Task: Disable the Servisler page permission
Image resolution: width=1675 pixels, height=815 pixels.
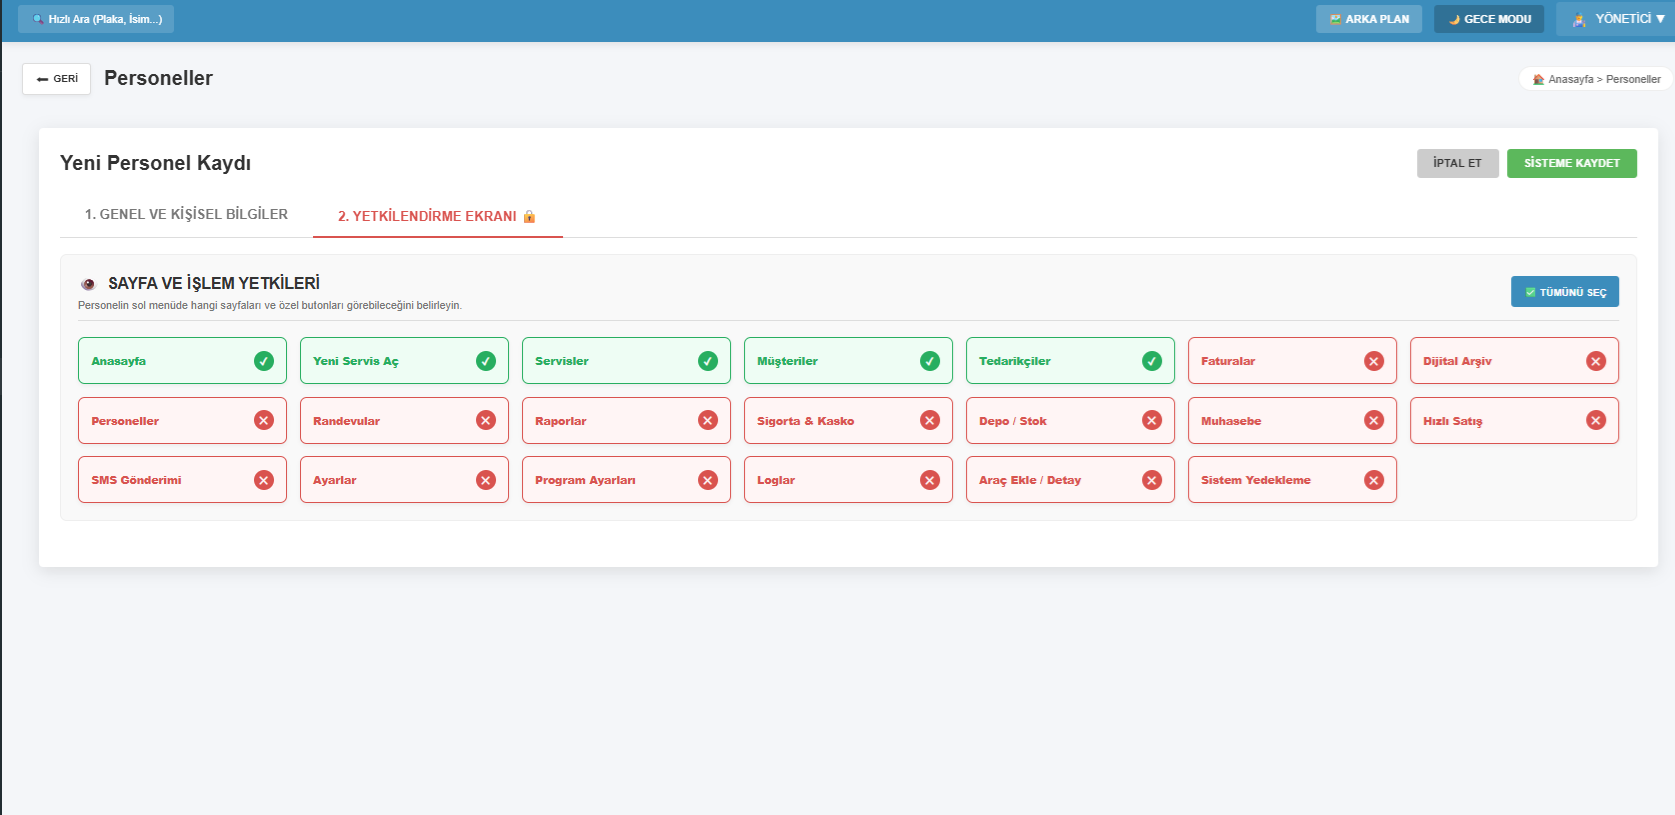Action: [626, 361]
